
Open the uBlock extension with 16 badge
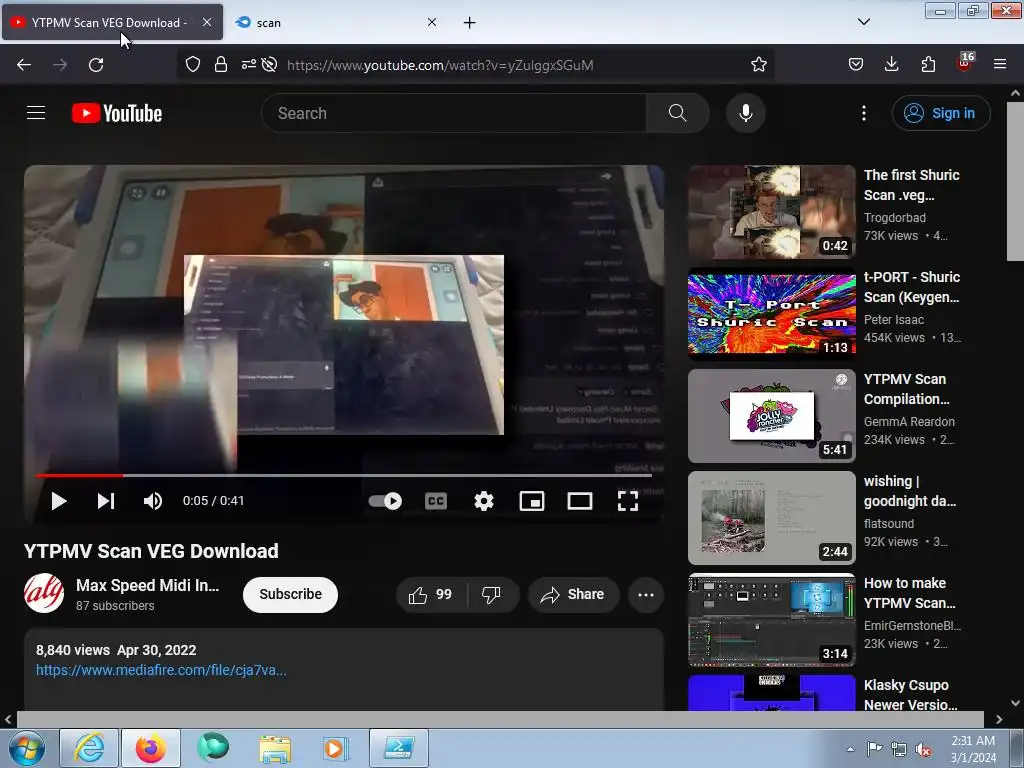(x=965, y=62)
